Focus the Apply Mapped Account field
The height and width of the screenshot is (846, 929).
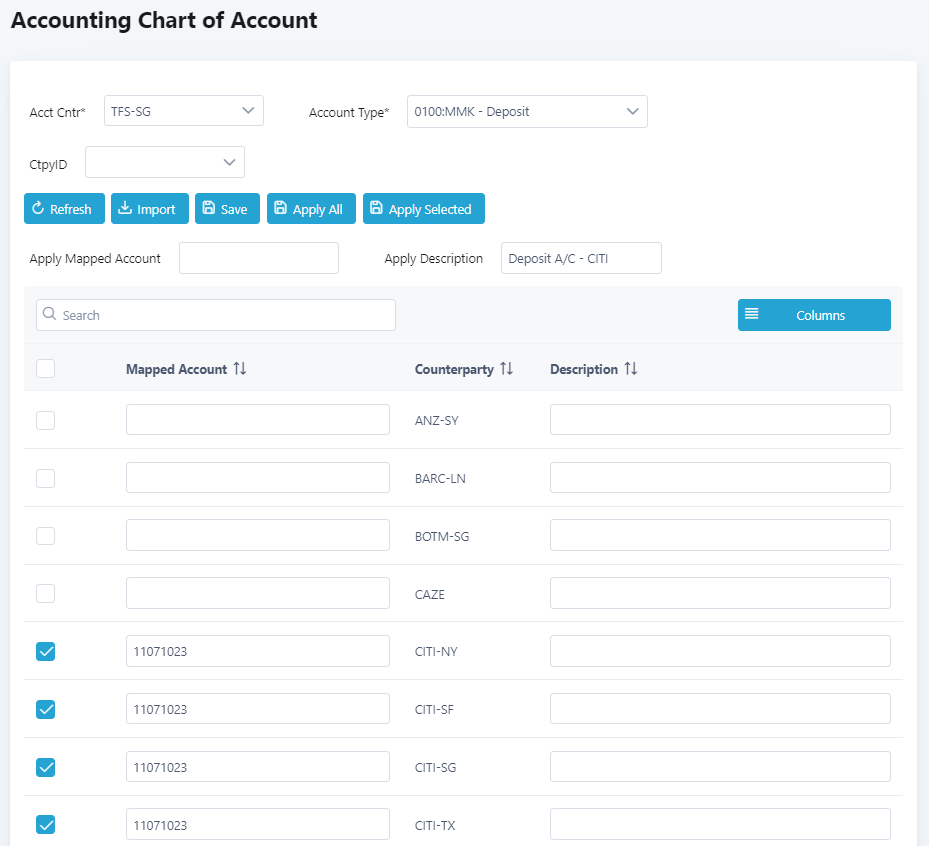point(259,258)
